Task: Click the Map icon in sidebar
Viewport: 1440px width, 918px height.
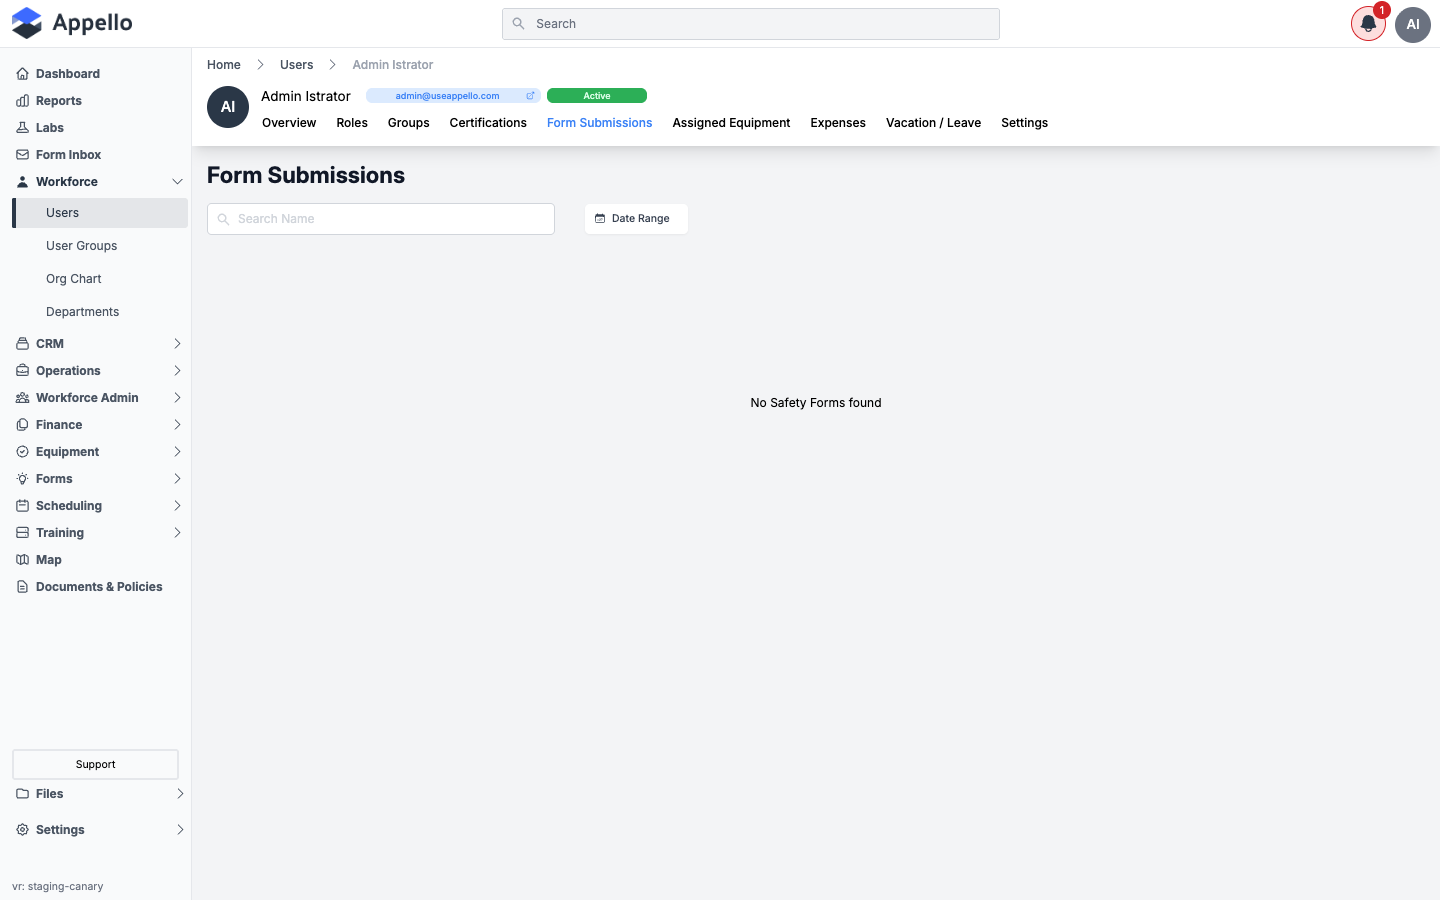Action: (x=22, y=560)
